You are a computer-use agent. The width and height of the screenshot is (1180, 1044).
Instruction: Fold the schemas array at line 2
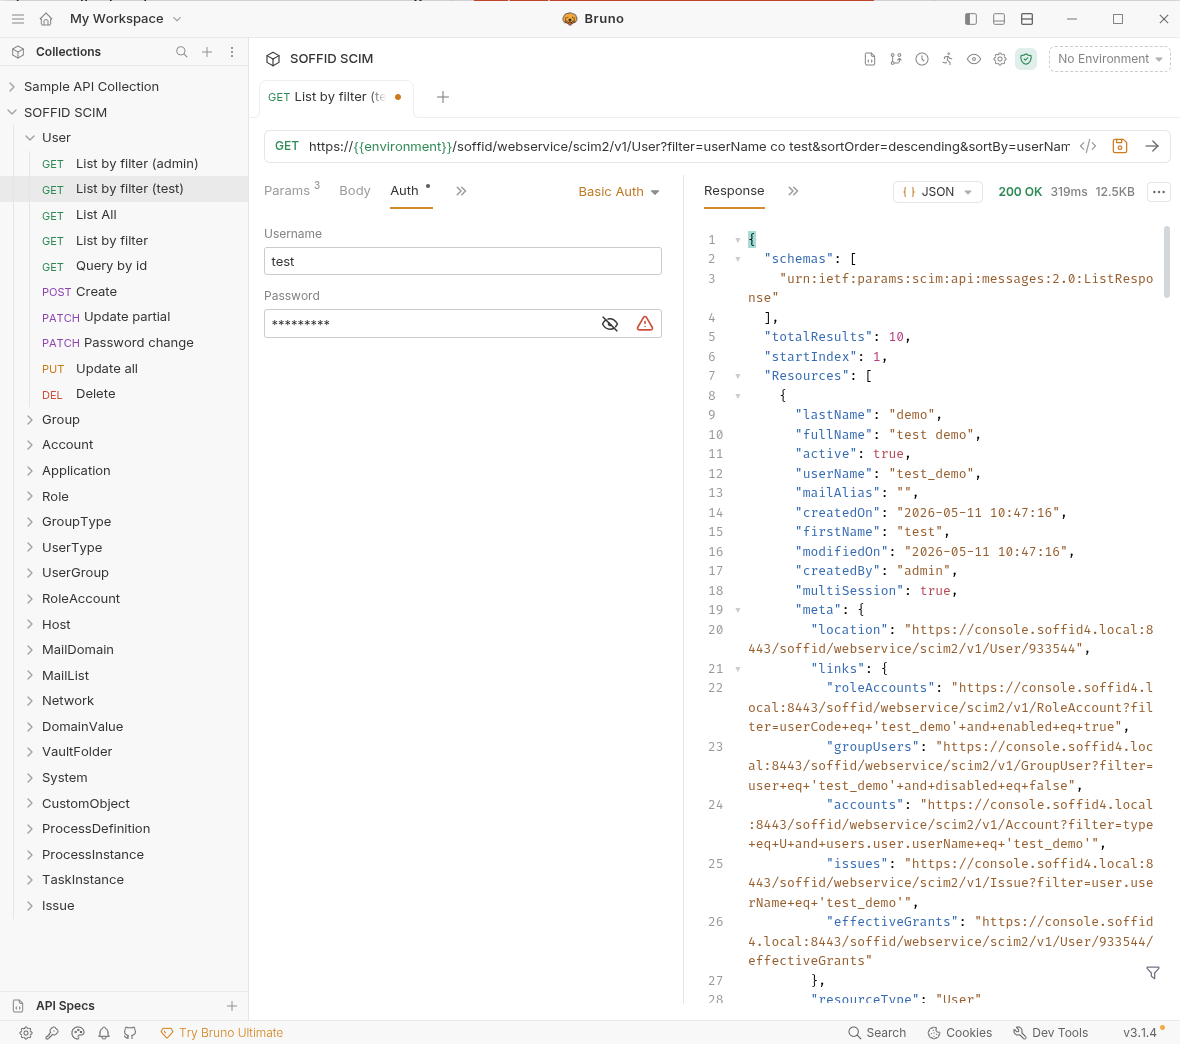[738, 259]
